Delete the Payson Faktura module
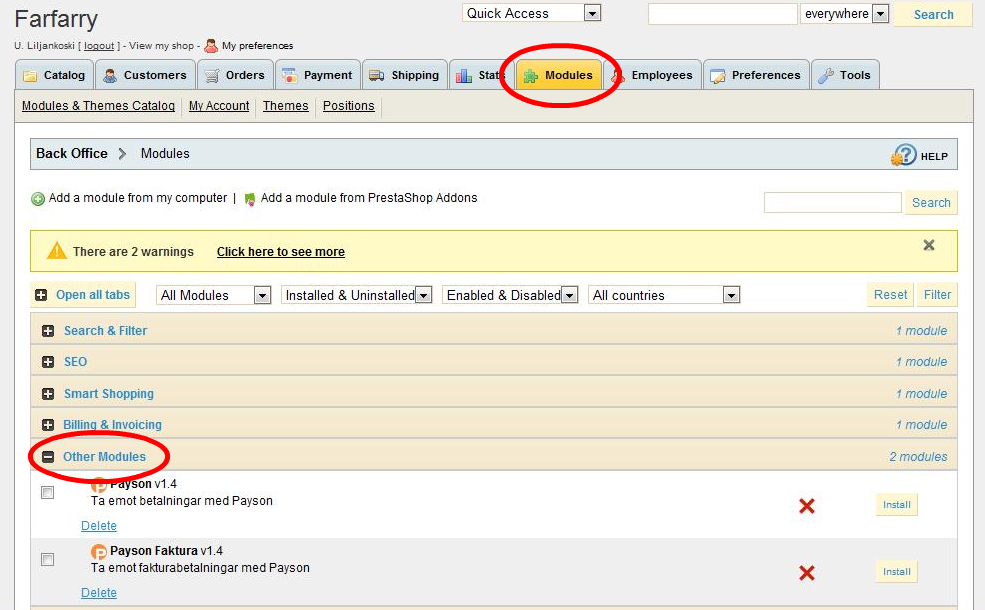 point(99,592)
